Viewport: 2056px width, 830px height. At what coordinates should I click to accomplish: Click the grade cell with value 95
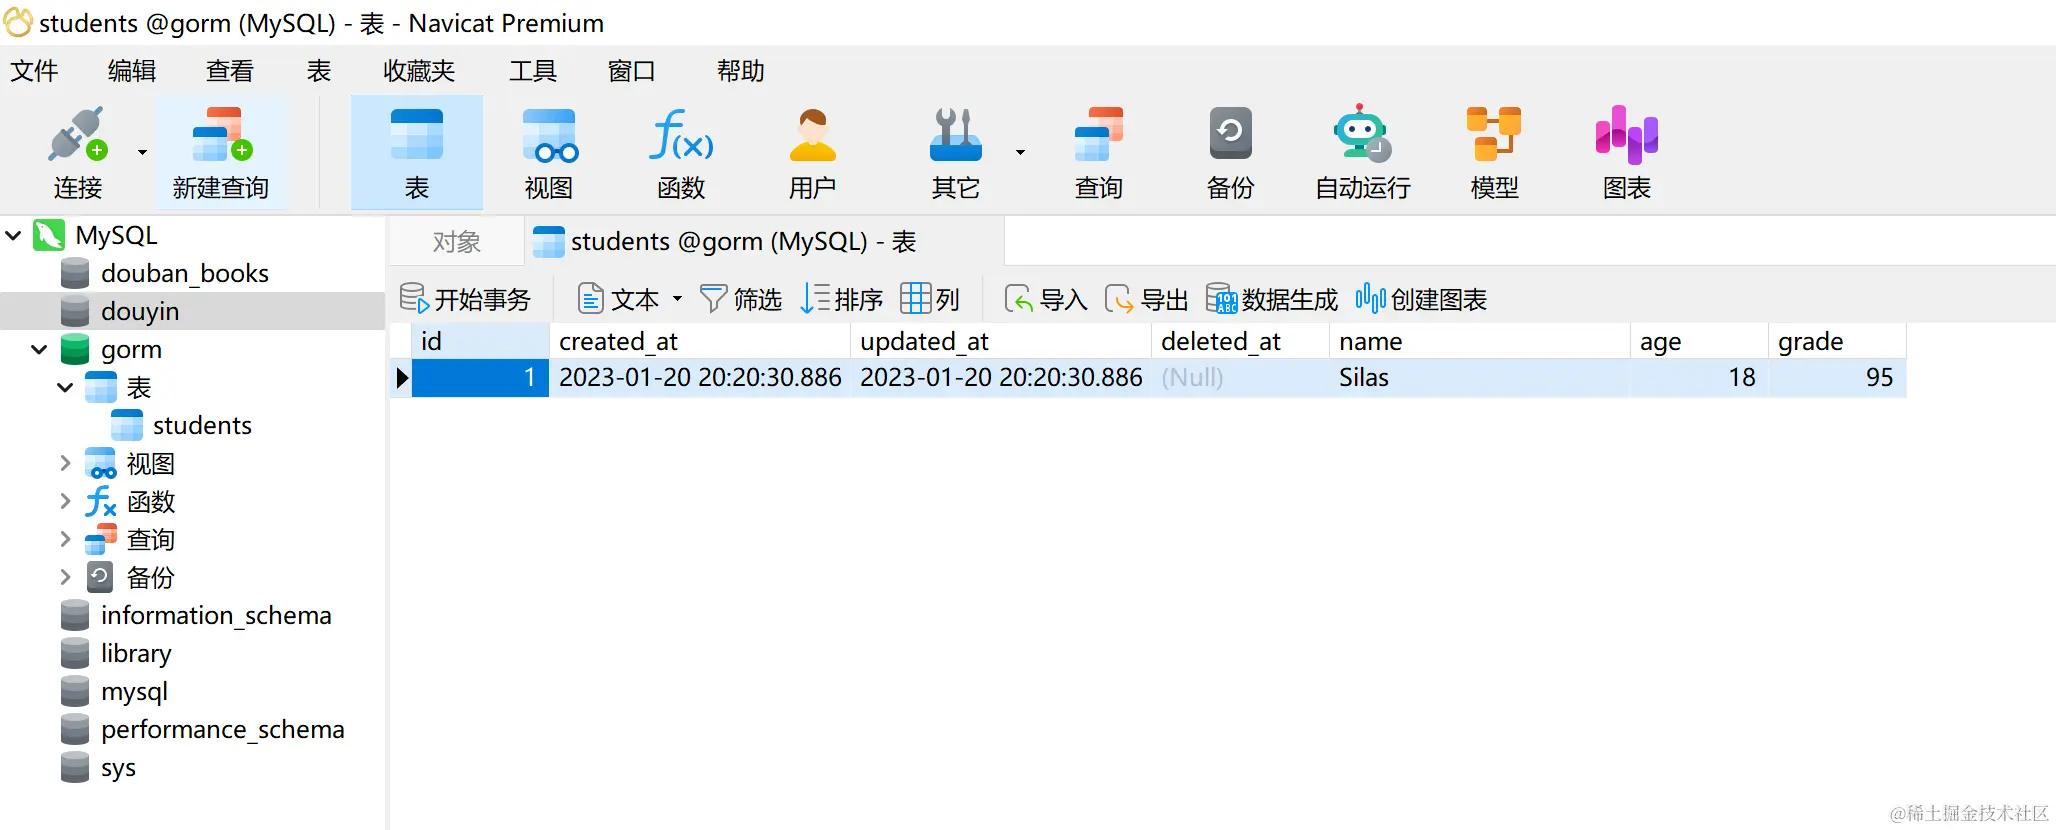pos(1837,378)
